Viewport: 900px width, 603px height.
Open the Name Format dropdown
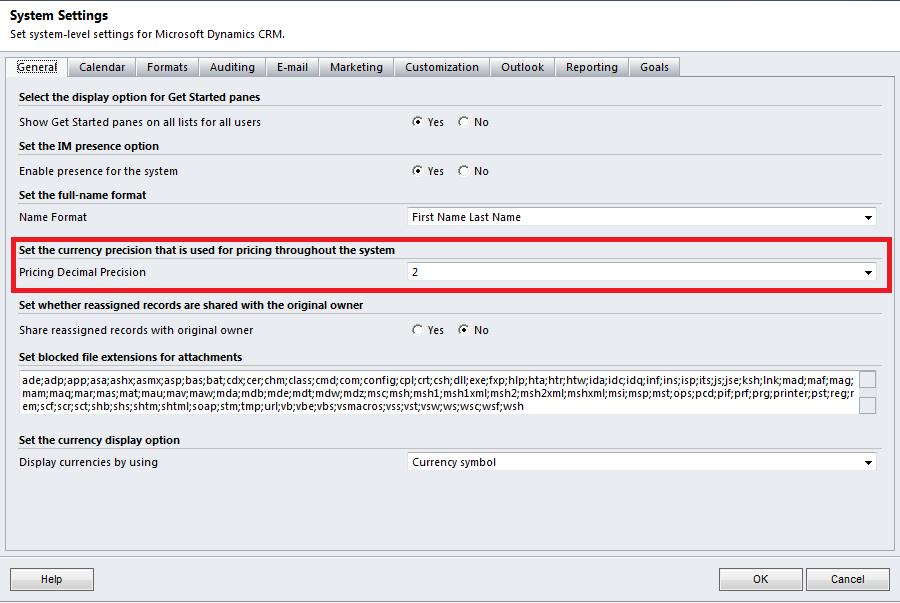click(869, 217)
